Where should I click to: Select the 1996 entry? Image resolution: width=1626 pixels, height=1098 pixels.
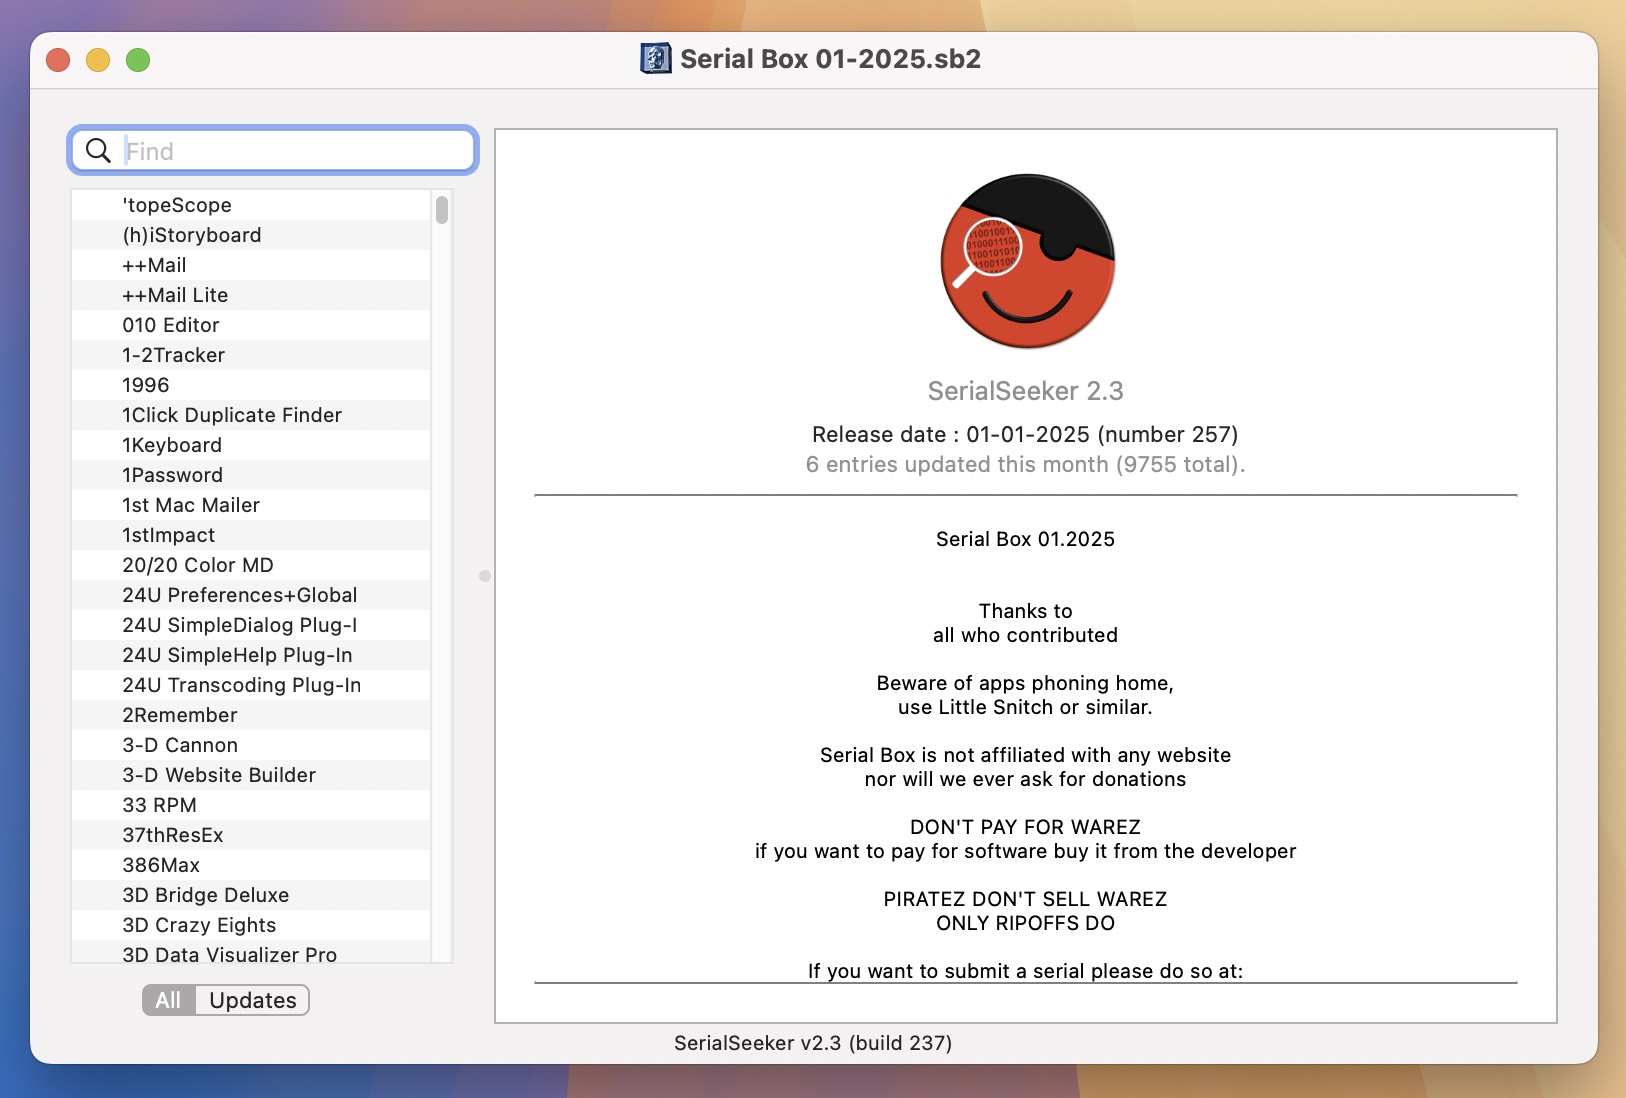pyautogui.click(x=251, y=385)
